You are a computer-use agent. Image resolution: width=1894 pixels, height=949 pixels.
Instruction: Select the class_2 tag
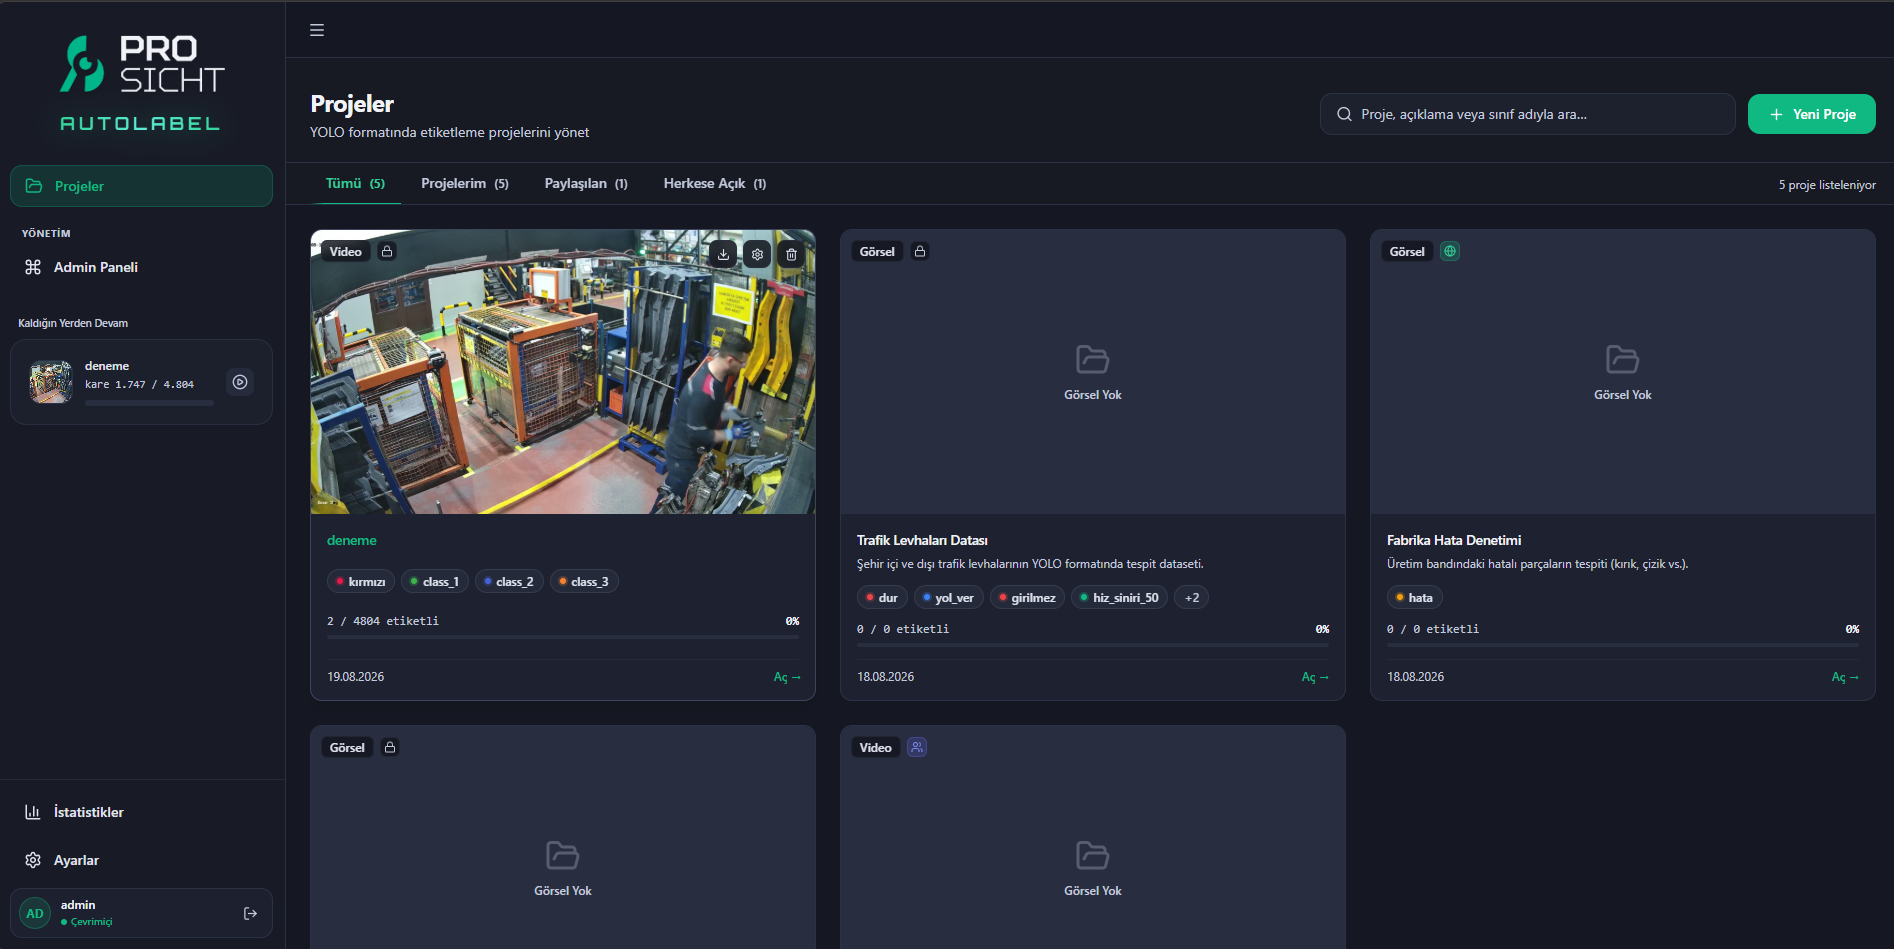pos(509,581)
